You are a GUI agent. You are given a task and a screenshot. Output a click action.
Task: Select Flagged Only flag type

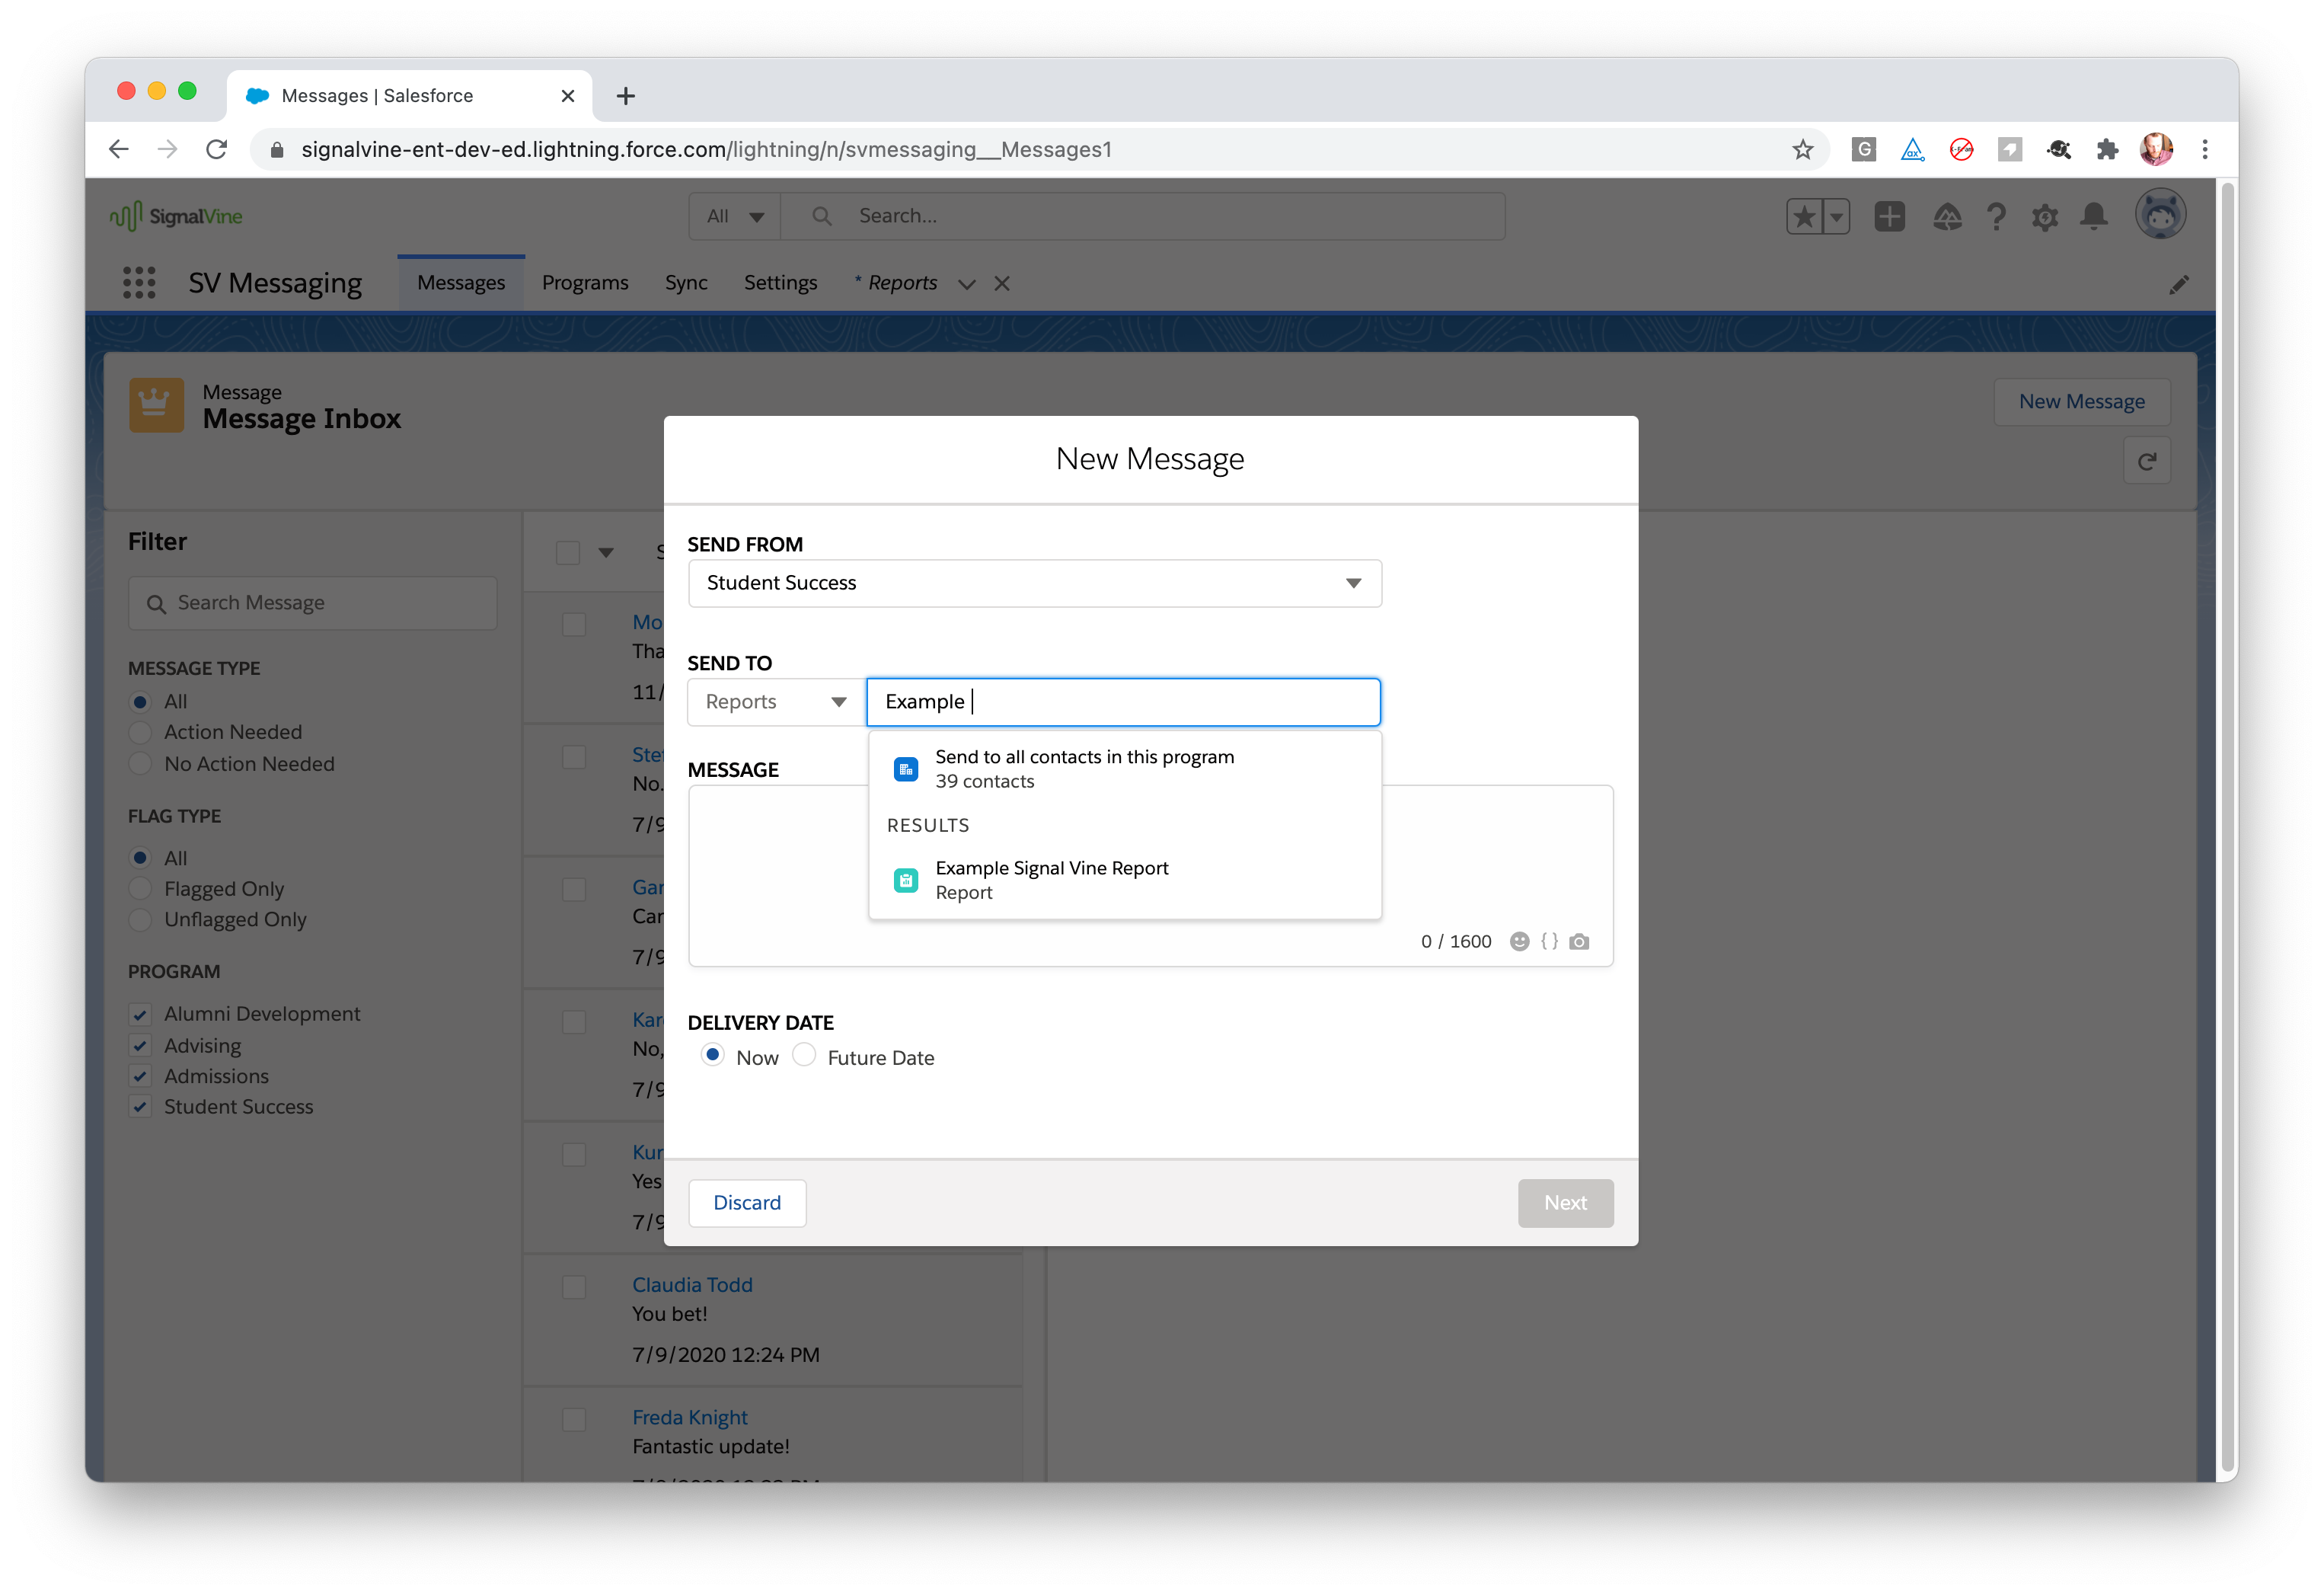pyautogui.click(x=141, y=889)
